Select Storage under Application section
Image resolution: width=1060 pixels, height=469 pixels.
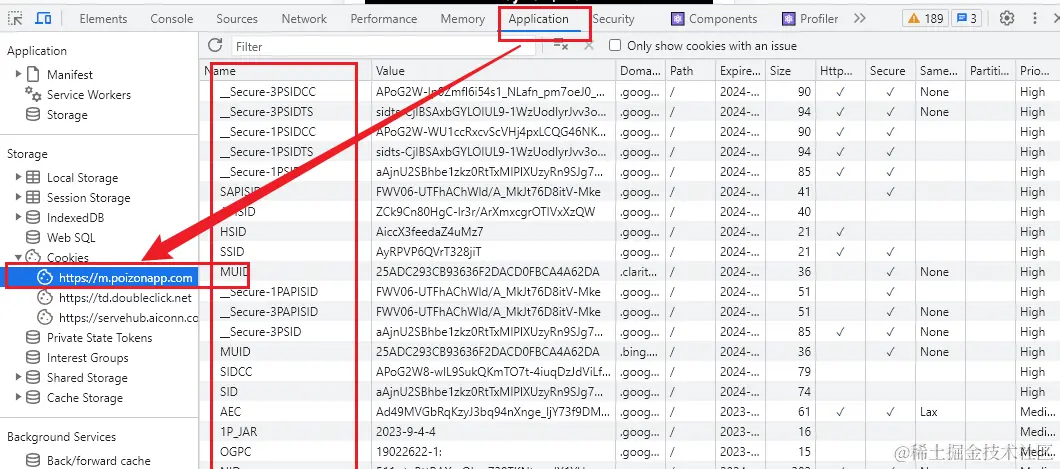coord(67,115)
